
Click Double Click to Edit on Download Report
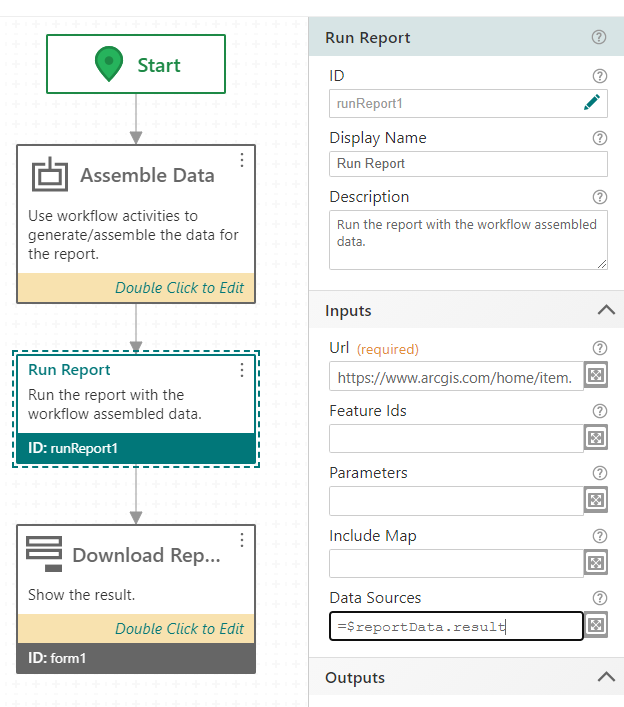pyautogui.click(x=179, y=629)
